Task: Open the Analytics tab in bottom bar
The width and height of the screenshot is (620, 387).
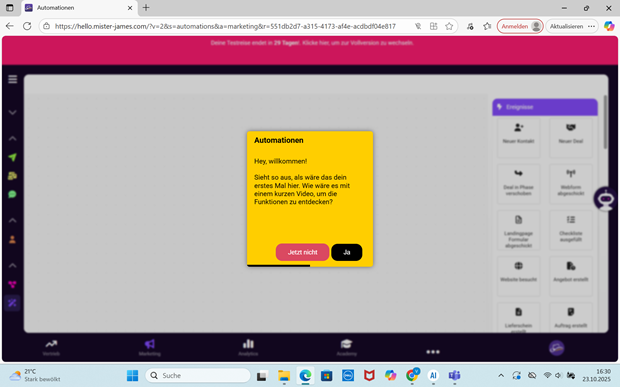Action: coord(248,347)
